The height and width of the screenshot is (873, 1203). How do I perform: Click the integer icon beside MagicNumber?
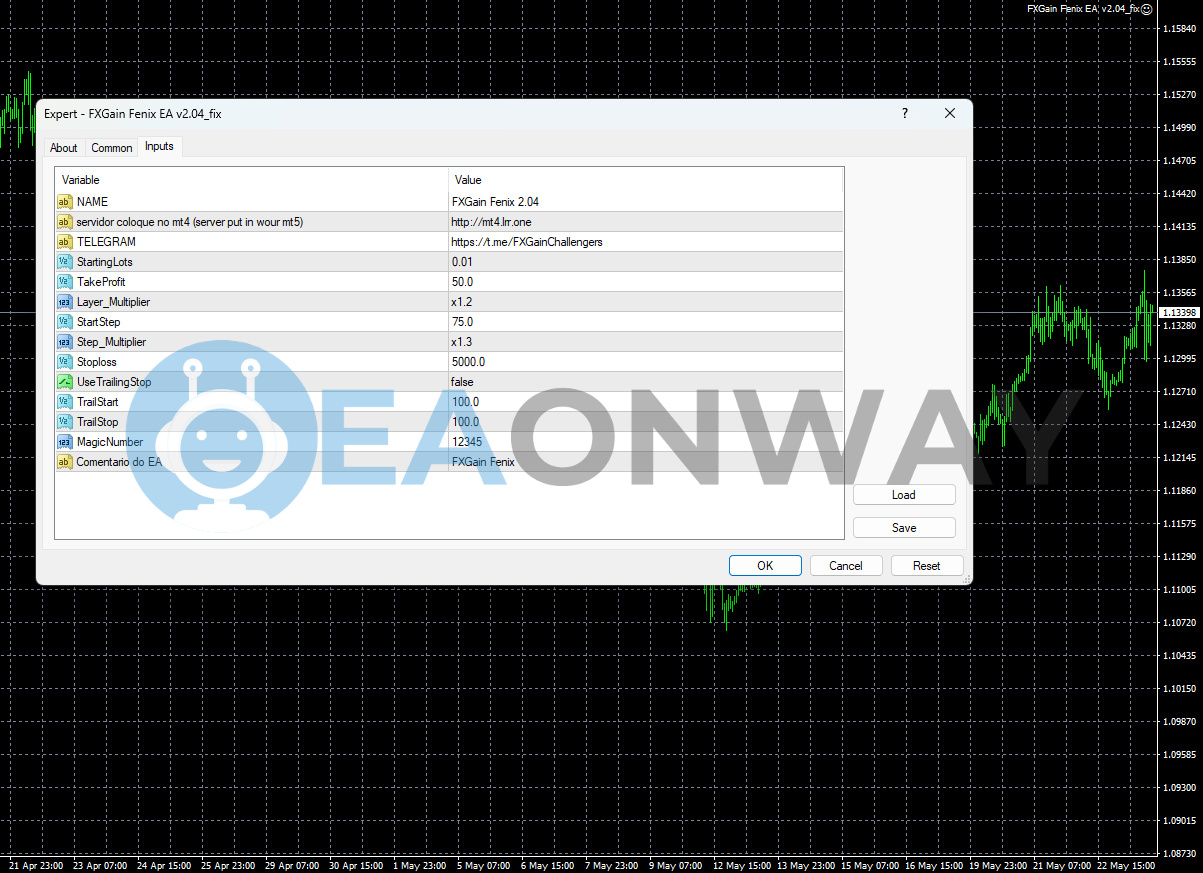click(65, 442)
